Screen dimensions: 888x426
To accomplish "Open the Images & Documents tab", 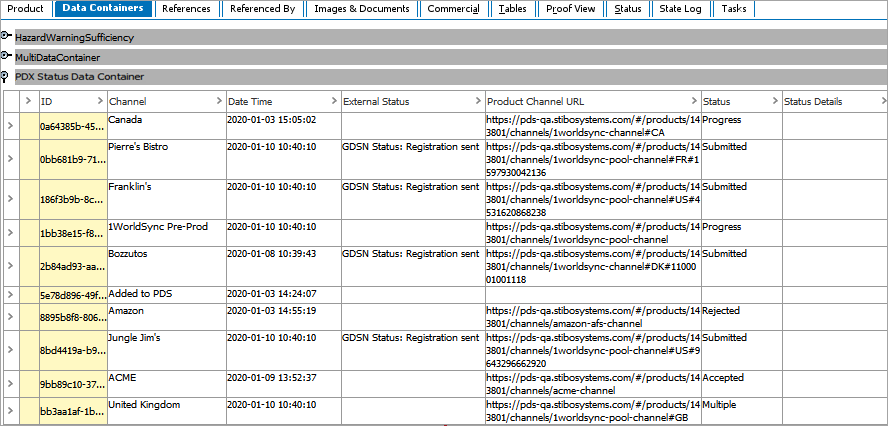I will 361,9.
